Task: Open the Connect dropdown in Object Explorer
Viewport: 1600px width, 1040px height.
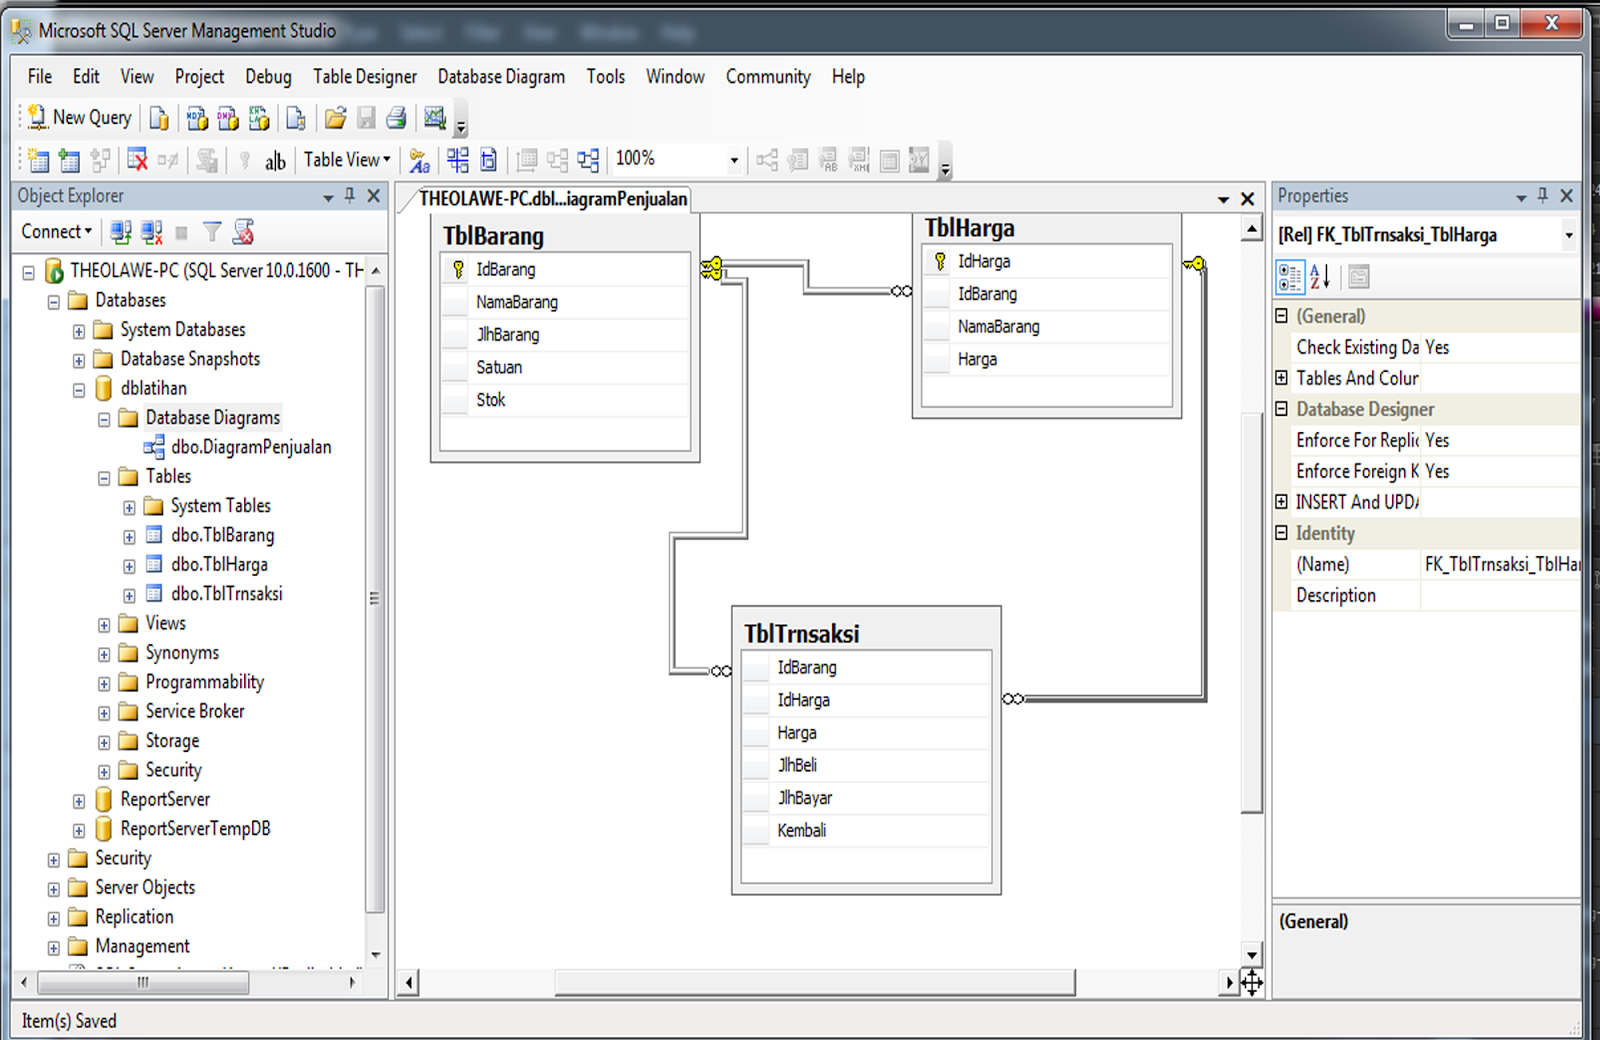Action: pos(57,232)
